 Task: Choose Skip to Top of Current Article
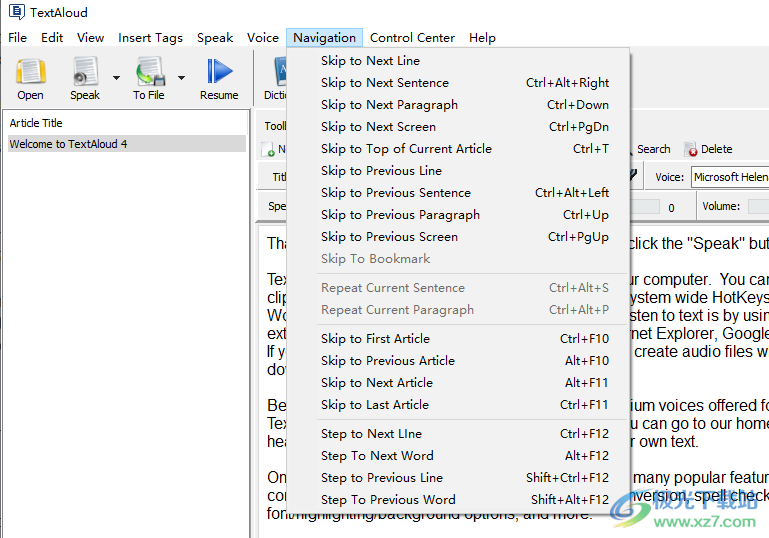click(458, 149)
